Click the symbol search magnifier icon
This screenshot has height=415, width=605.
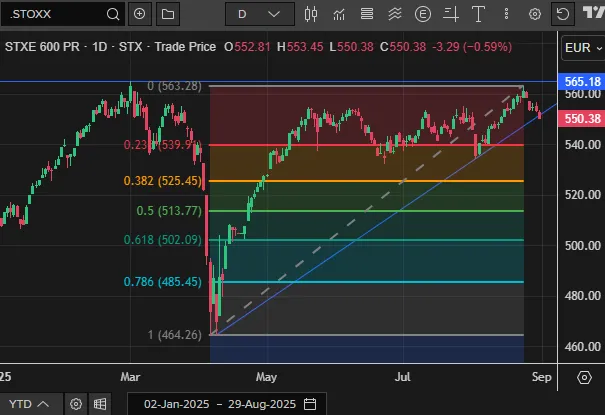point(113,14)
